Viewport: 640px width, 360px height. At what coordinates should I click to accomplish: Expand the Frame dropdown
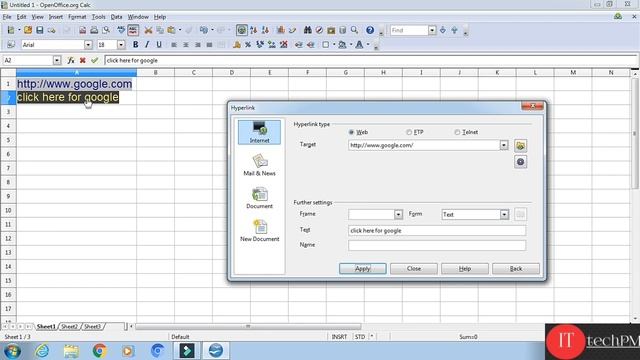click(398, 214)
